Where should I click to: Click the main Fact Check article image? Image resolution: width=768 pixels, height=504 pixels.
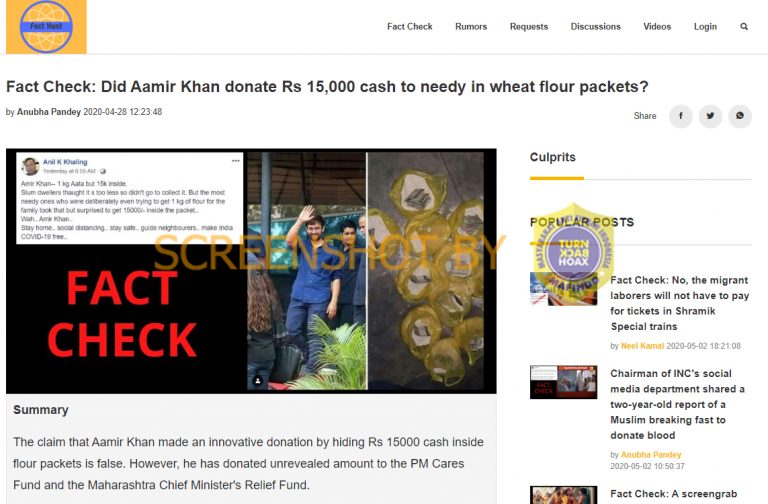pos(251,271)
